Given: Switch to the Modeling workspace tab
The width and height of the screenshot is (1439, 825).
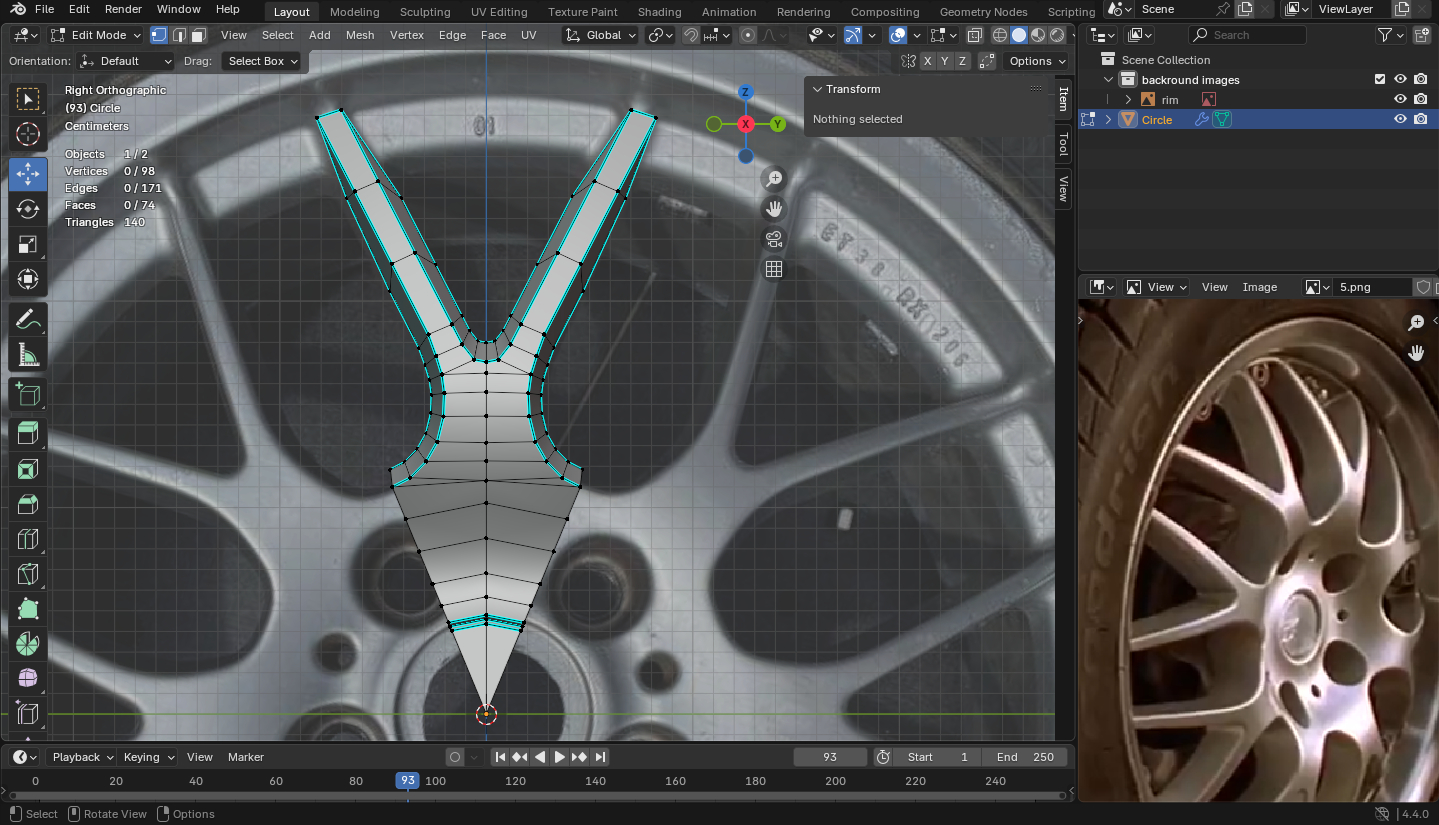Looking at the screenshot, I should pos(355,12).
